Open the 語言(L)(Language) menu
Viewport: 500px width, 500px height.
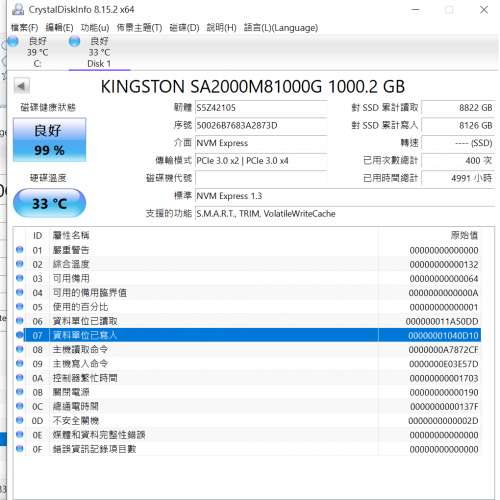click(x=281, y=28)
